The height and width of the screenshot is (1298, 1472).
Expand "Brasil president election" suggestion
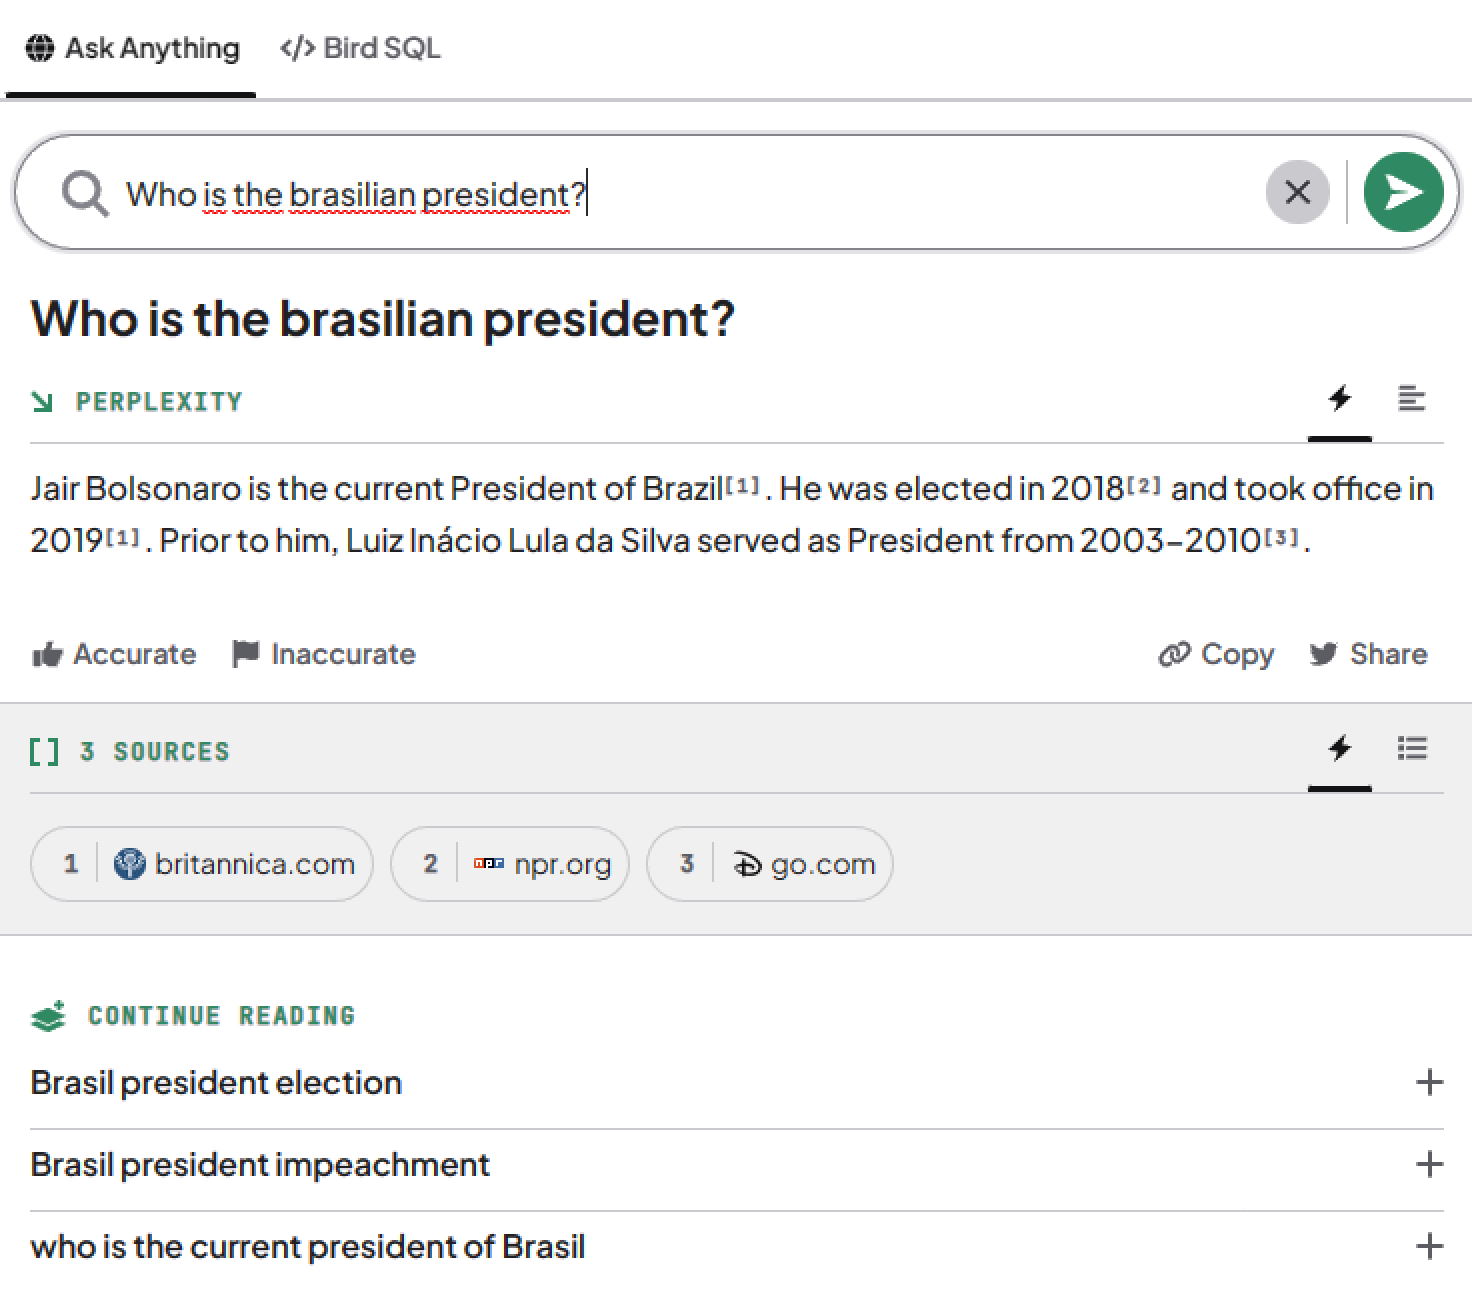[1429, 1082]
